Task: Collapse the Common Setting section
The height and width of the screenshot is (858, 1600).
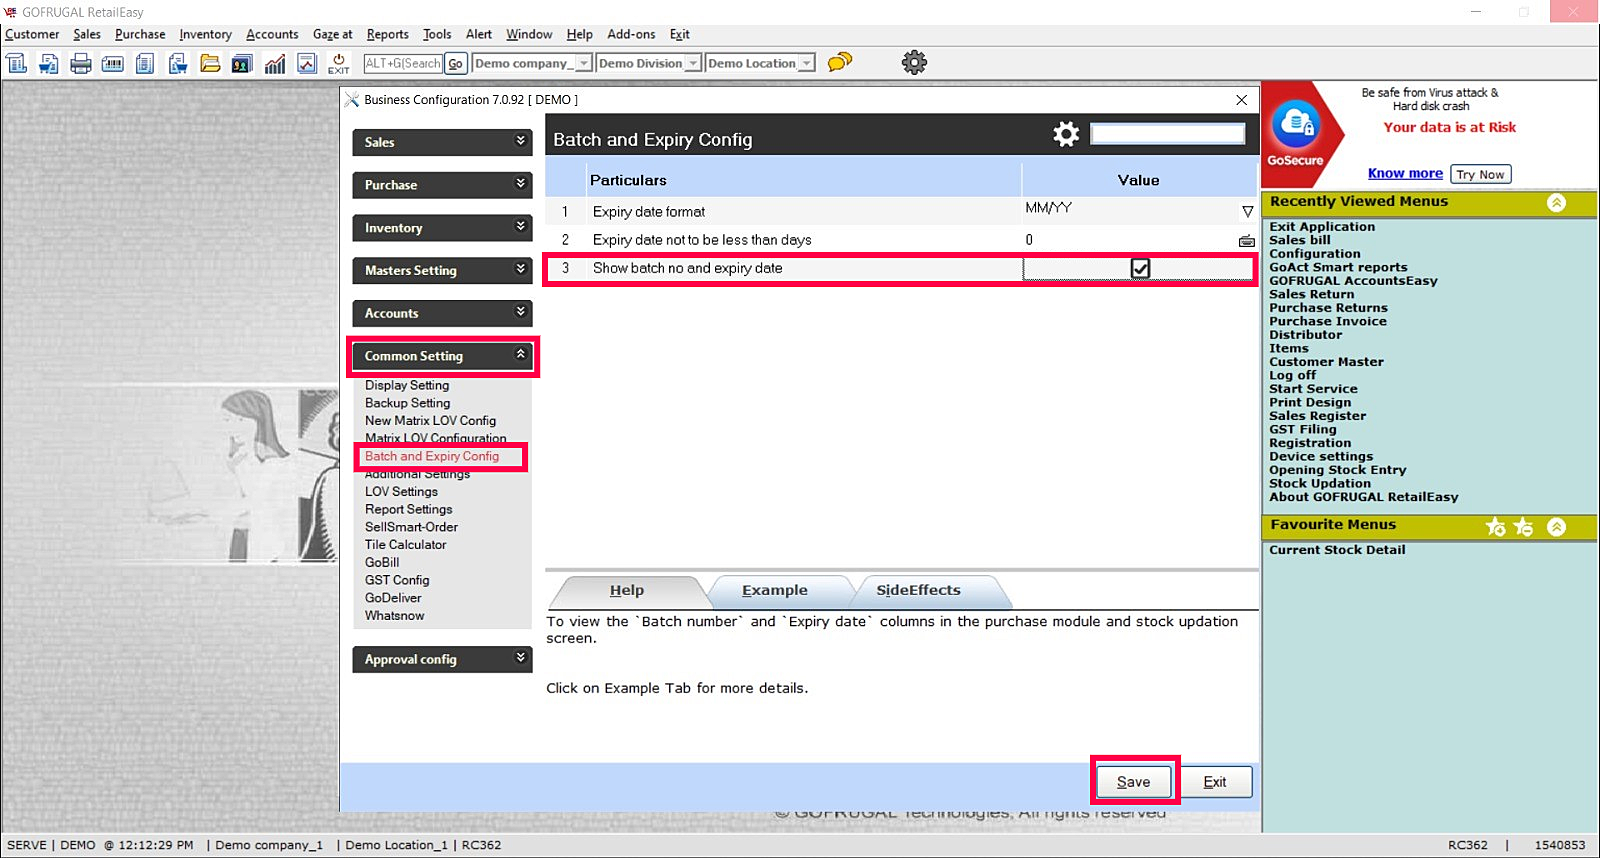Action: pos(442,356)
